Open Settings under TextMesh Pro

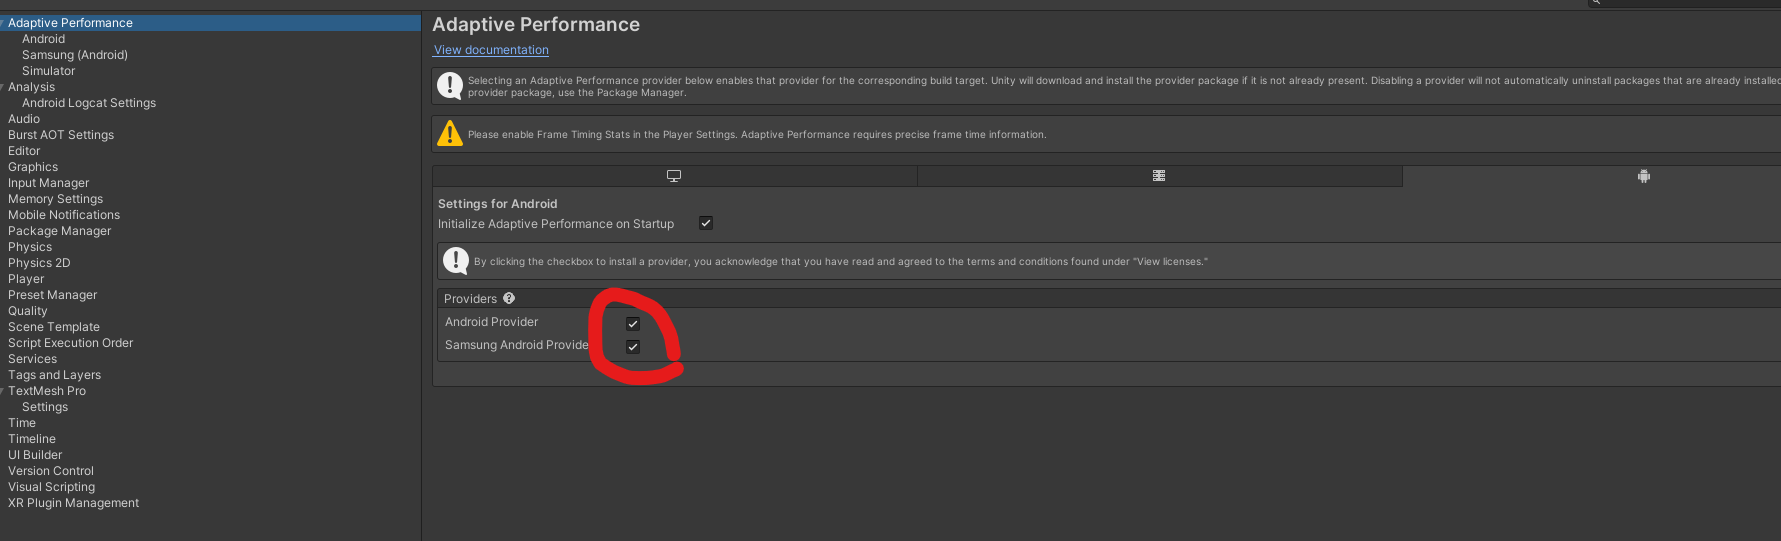click(45, 407)
